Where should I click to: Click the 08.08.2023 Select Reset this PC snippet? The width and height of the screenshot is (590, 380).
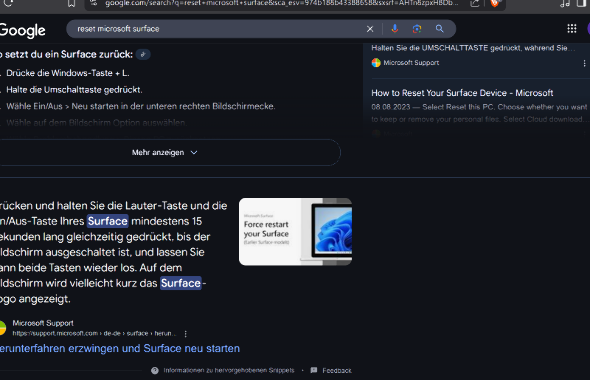(480, 113)
